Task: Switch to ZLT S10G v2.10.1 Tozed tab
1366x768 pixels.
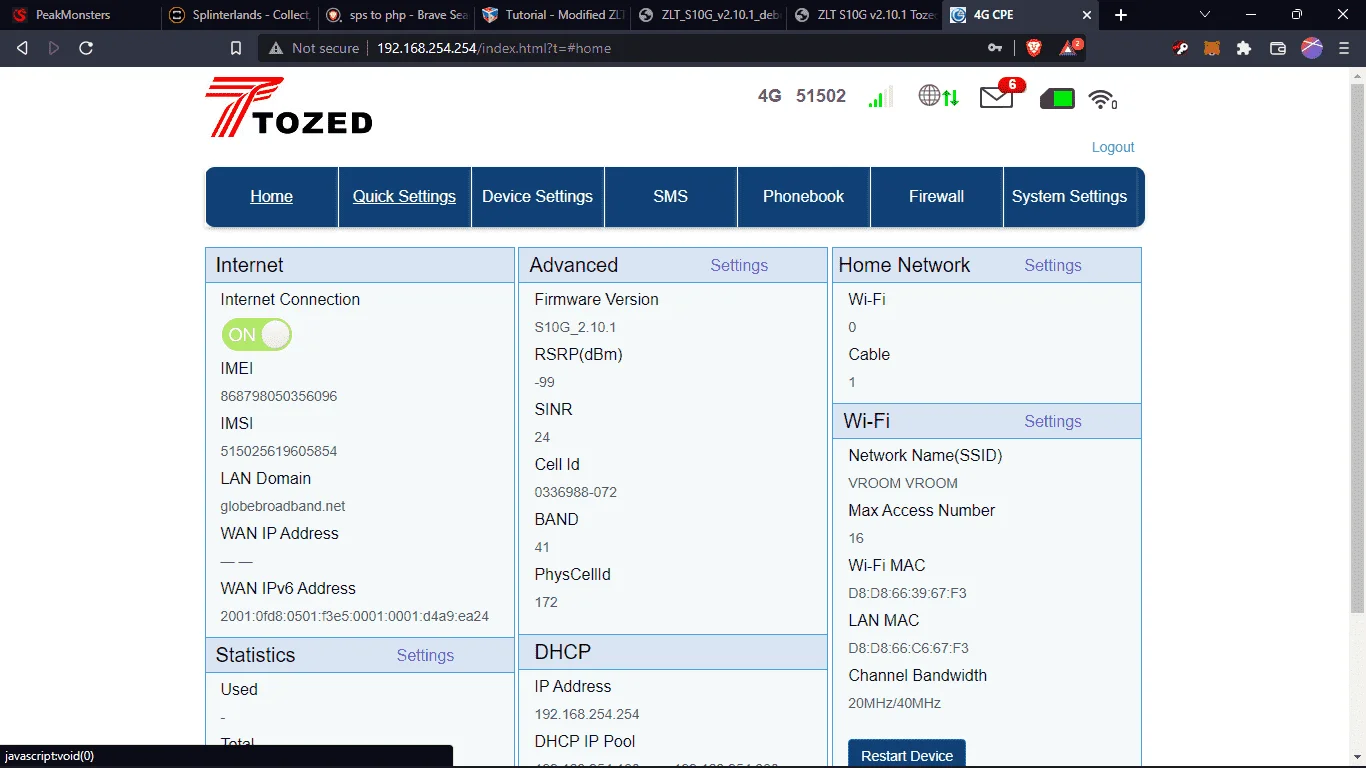Action: pyautogui.click(x=863, y=15)
